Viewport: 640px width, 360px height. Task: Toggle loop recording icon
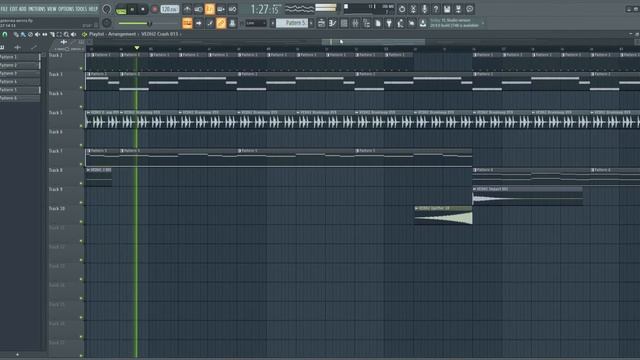(232, 9)
